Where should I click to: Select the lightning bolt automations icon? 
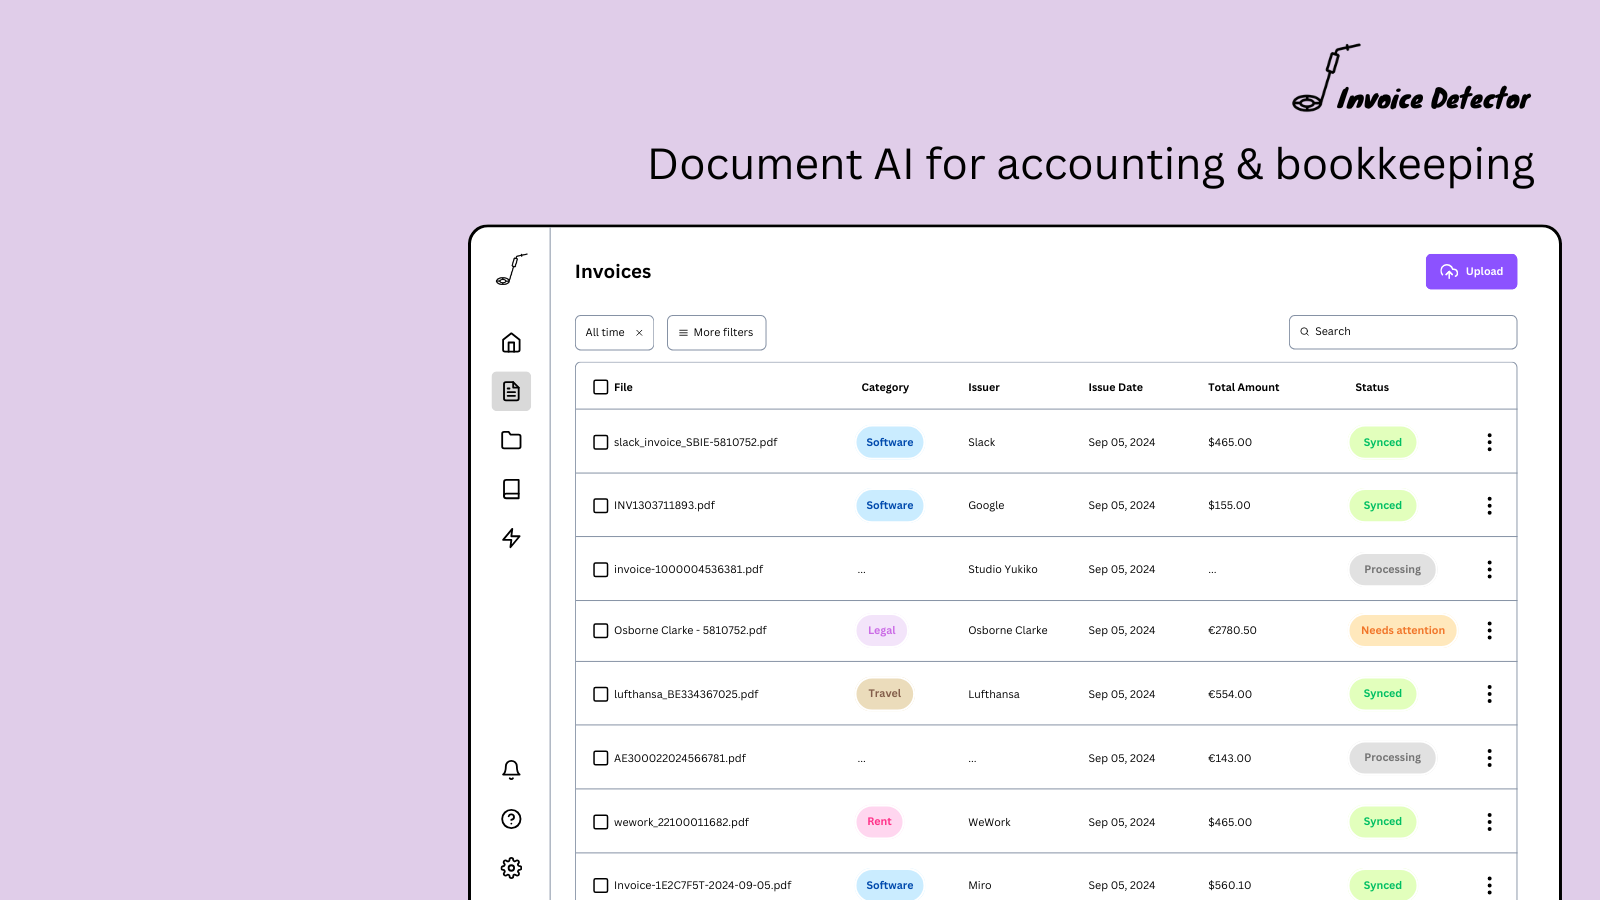[x=511, y=538]
